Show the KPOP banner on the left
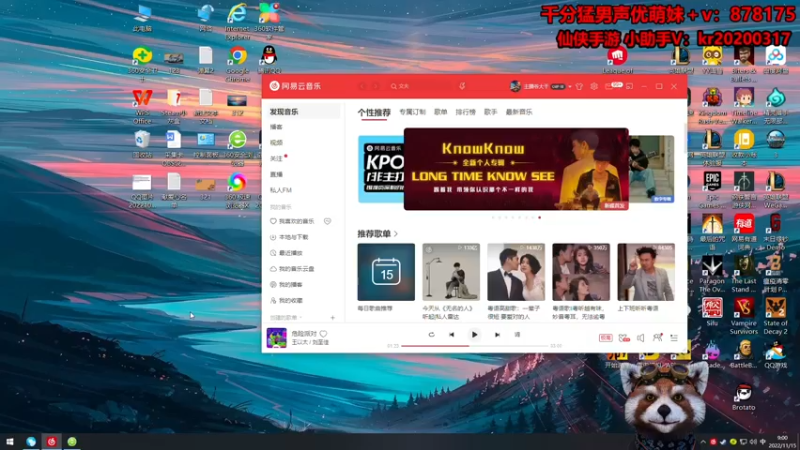The image size is (800, 450). click(x=381, y=169)
